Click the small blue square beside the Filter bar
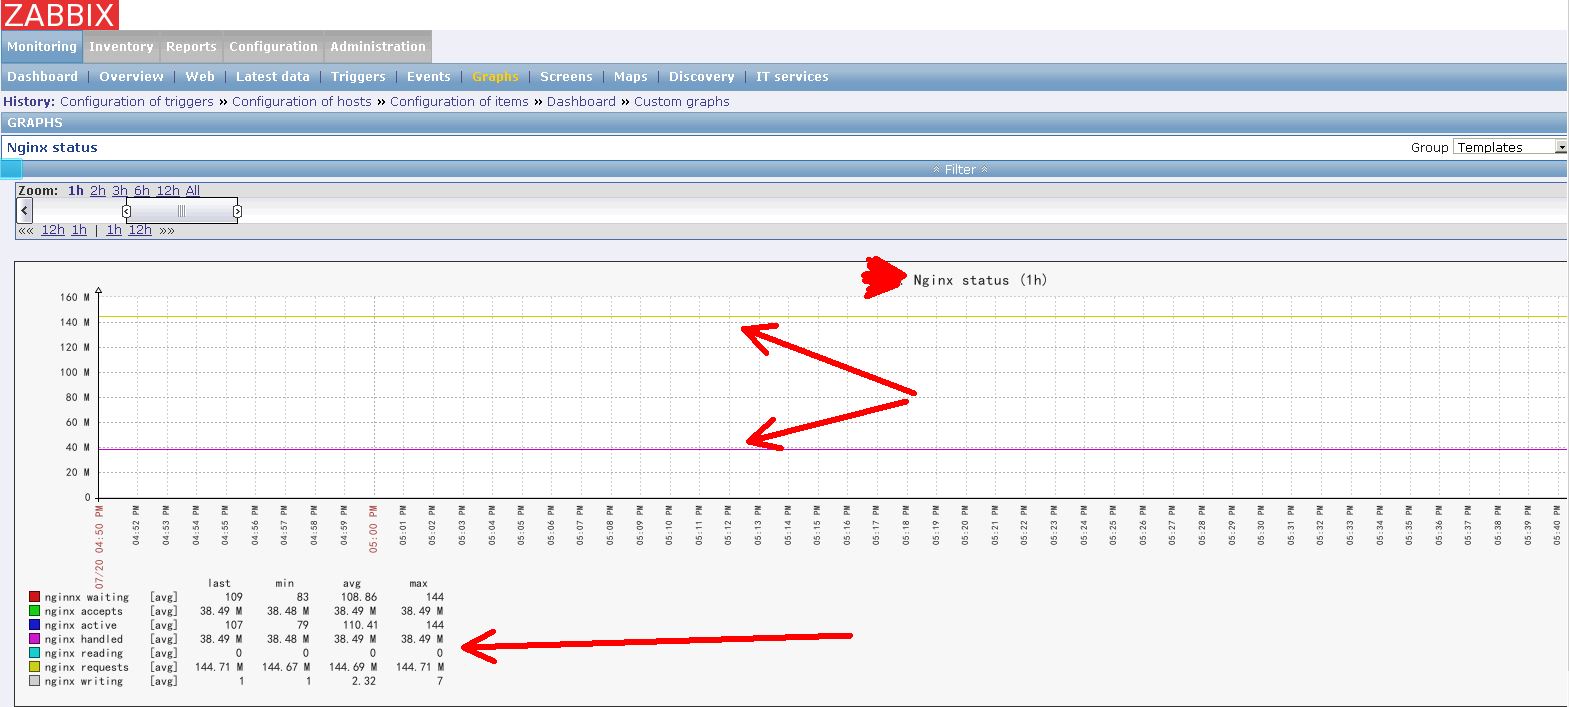The height and width of the screenshot is (707, 1569). pyautogui.click(x=11, y=169)
